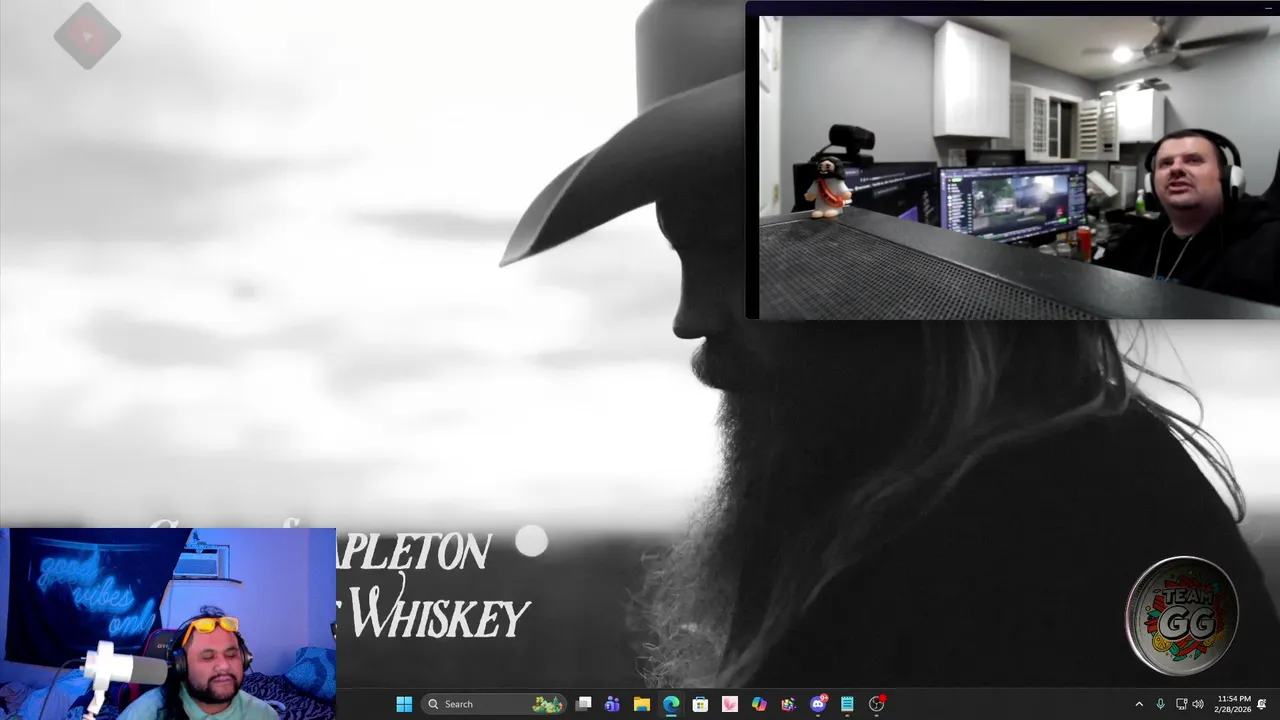
Task: Click the seasonal search highlight icon in the Search box
Action: click(x=547, y=704)
